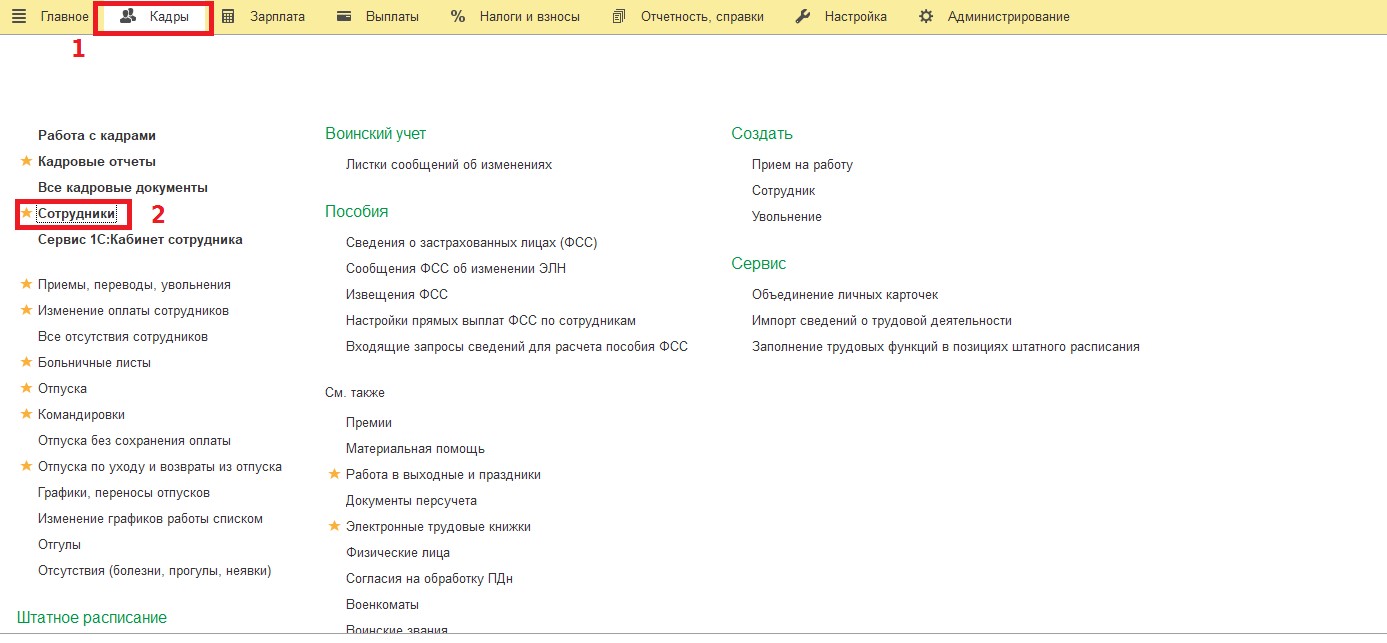Open the Кадровые отчеты link

coord(97,161)
